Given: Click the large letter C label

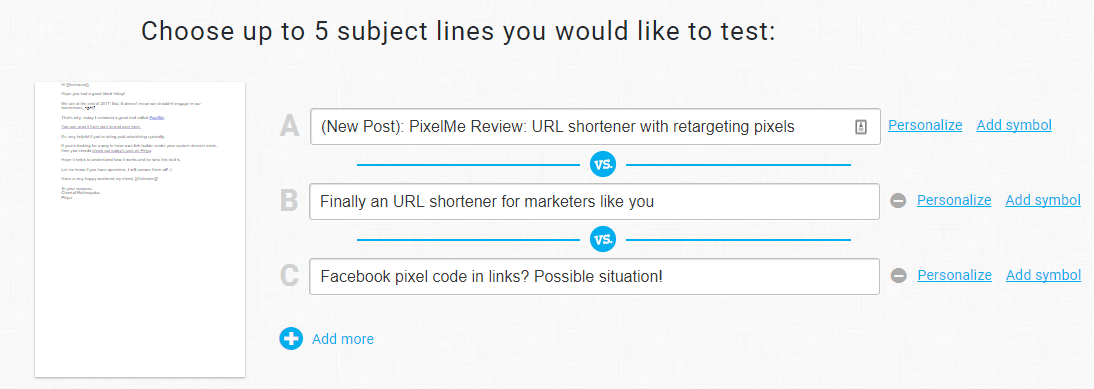Looking at the screenshot, I should click(x=290, y=276).
